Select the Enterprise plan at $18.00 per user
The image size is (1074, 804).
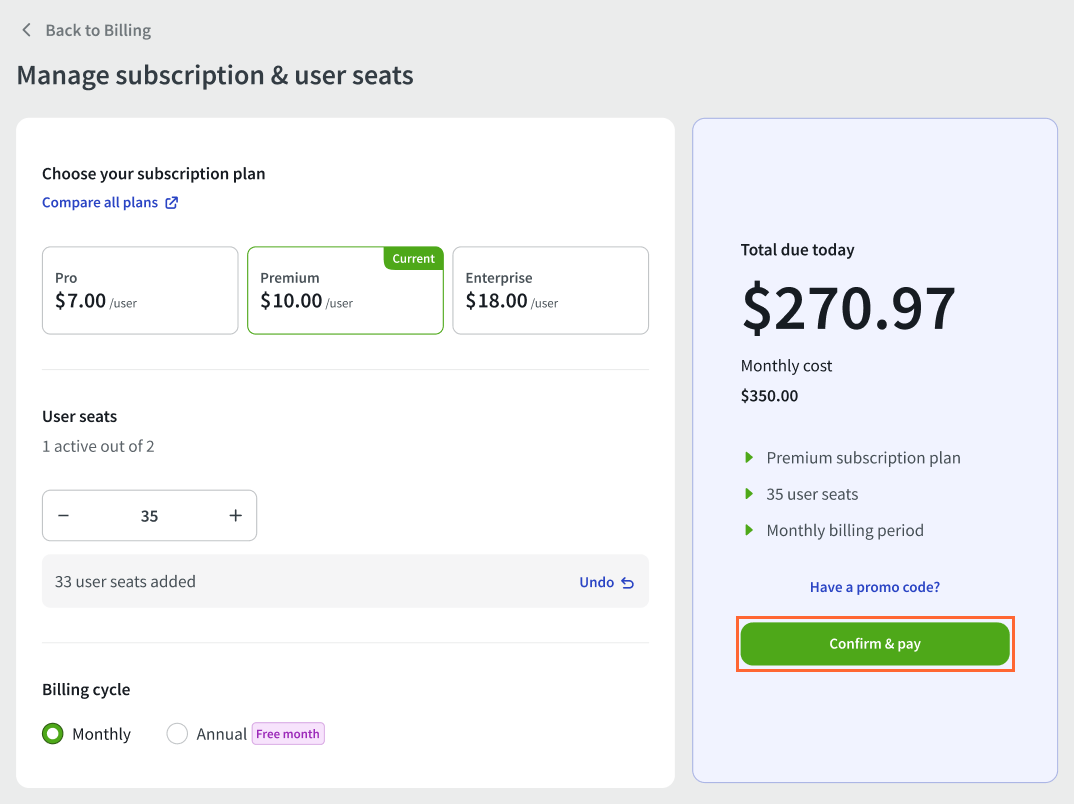550,290
